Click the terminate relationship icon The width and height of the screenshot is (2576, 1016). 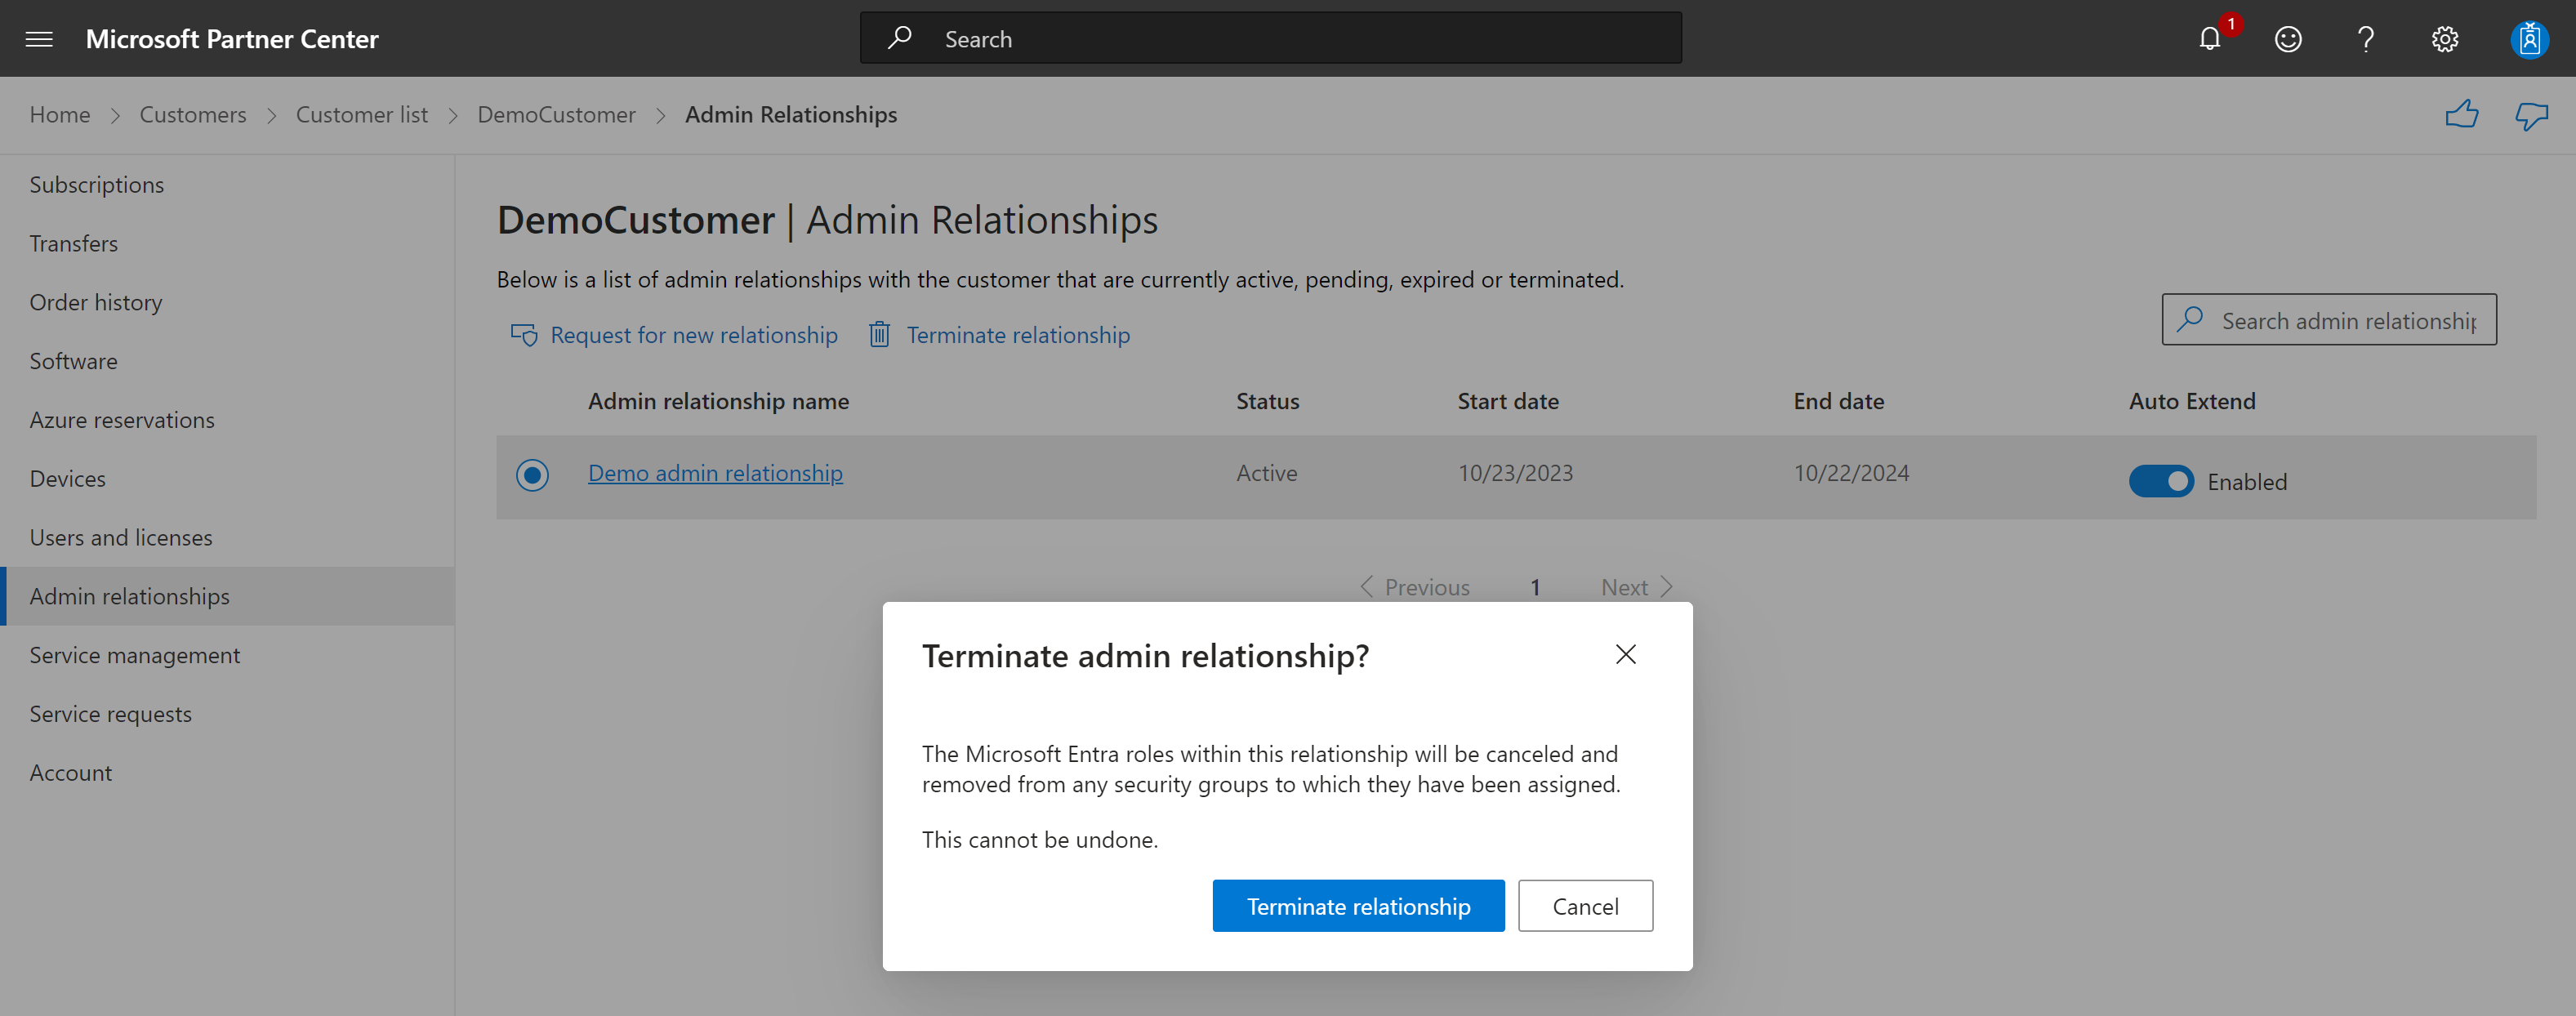[x=880, y=334]
